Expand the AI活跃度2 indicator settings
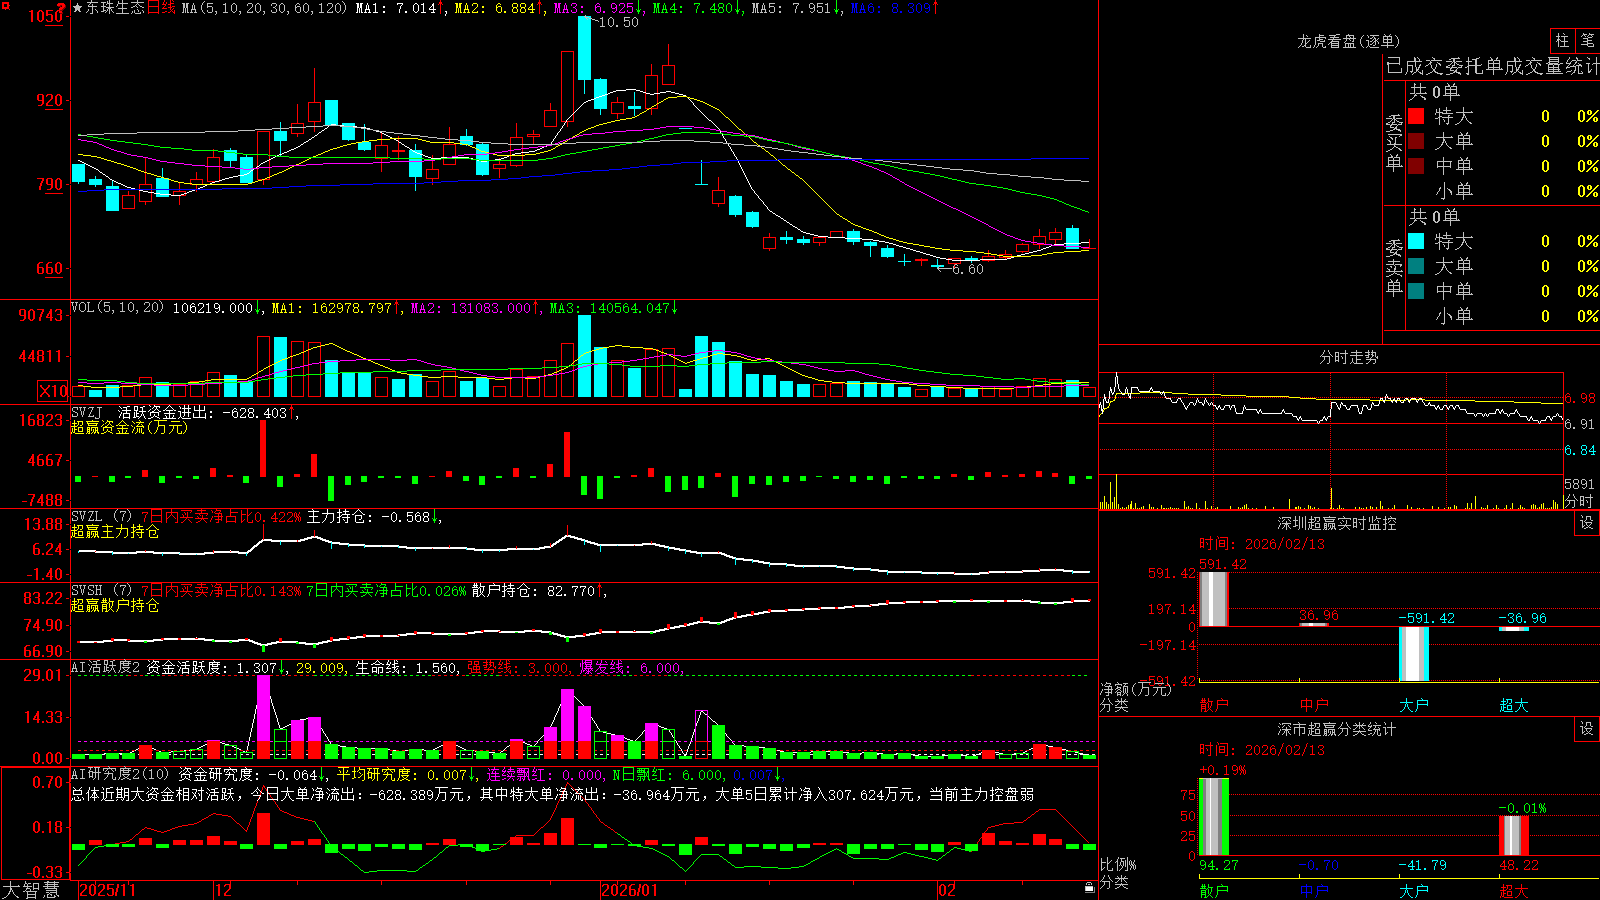 coord(105,667)
